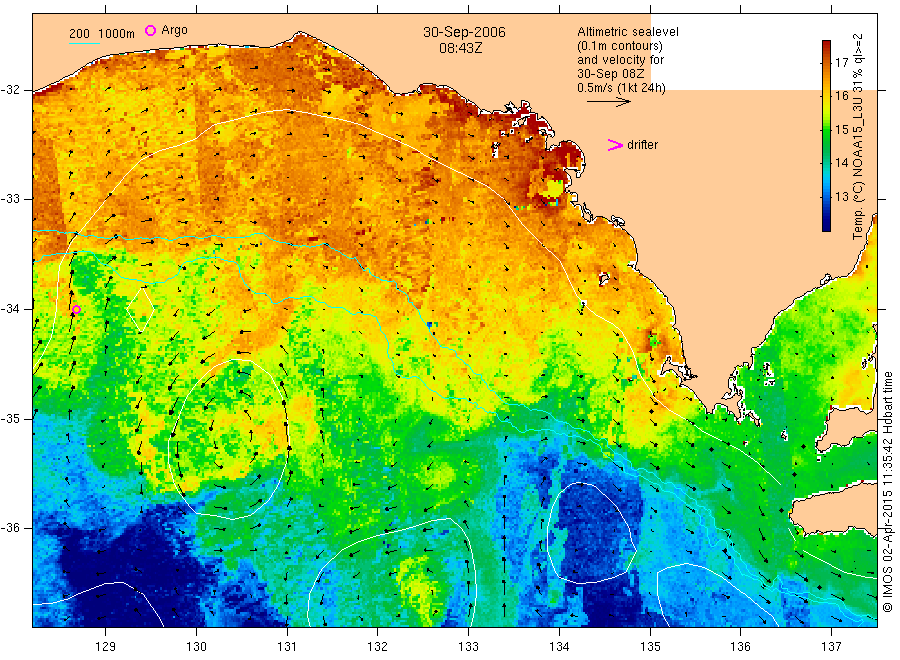Click the longitude label 131

coord(287,646)
